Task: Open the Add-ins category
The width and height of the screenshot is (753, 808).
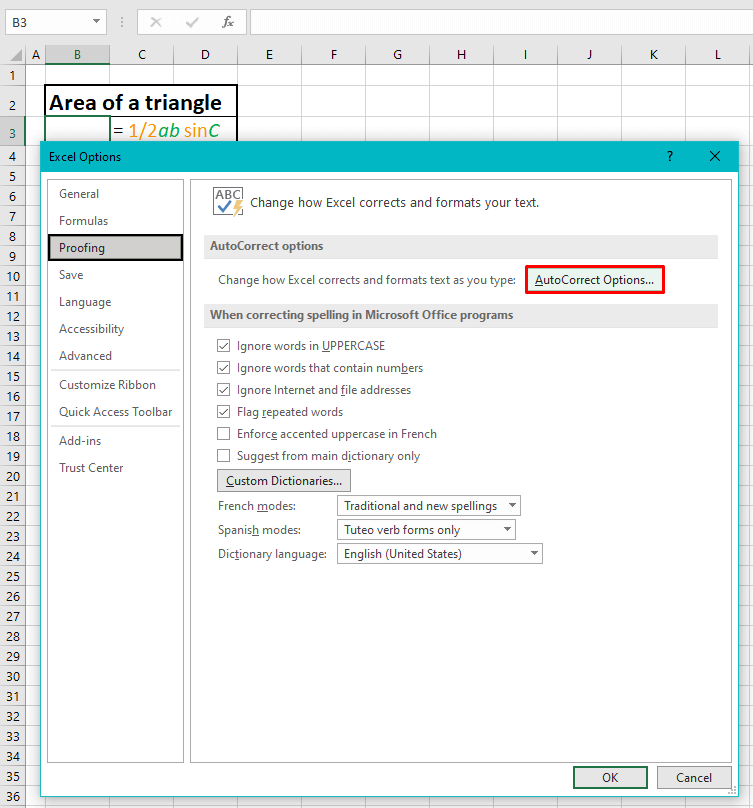Action: (x=115, y=441)
